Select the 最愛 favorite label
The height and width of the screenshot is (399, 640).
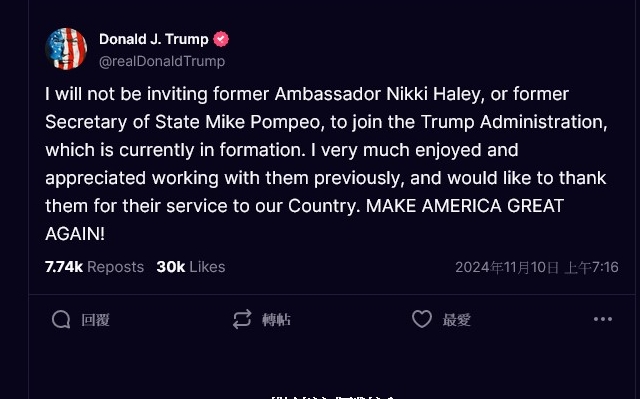click(x=457, y=319)
